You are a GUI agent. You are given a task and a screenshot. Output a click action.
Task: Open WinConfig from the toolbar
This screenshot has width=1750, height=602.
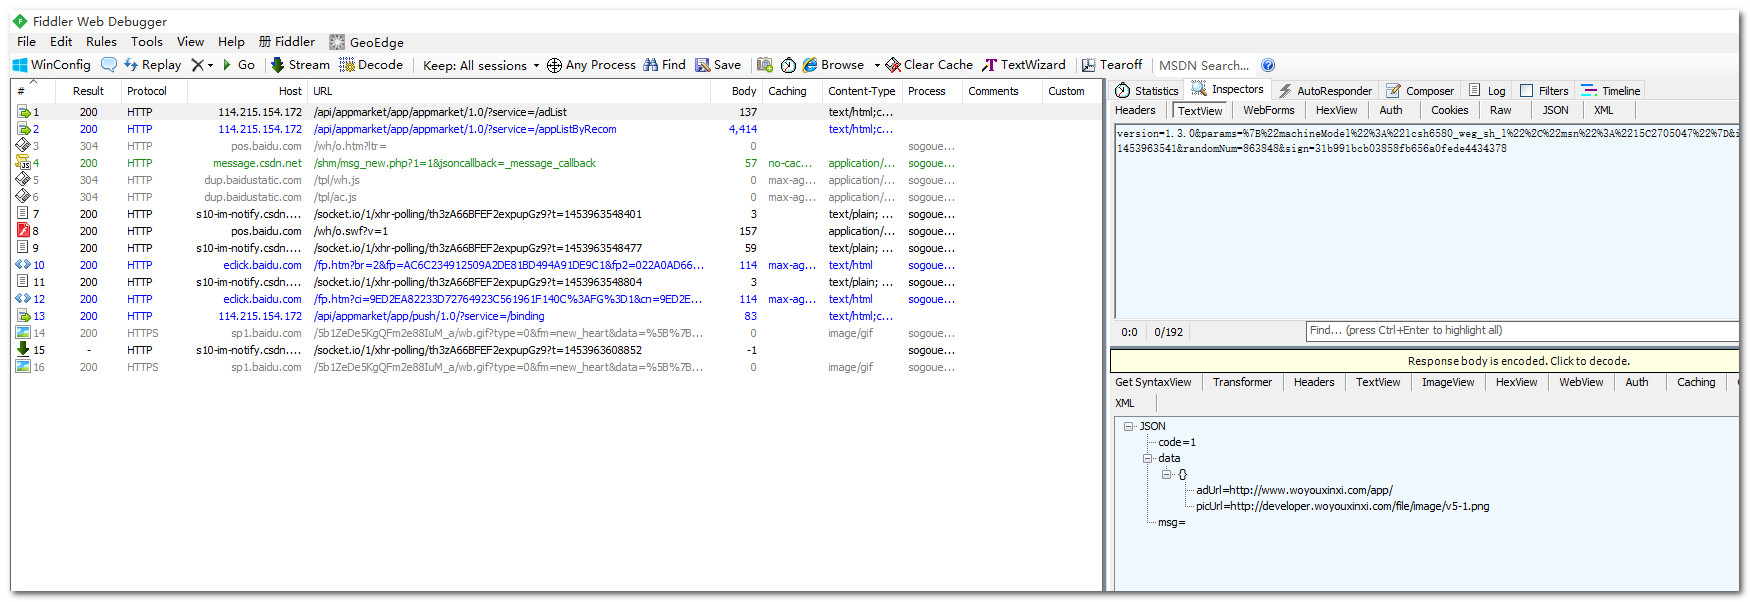[51, 65]
